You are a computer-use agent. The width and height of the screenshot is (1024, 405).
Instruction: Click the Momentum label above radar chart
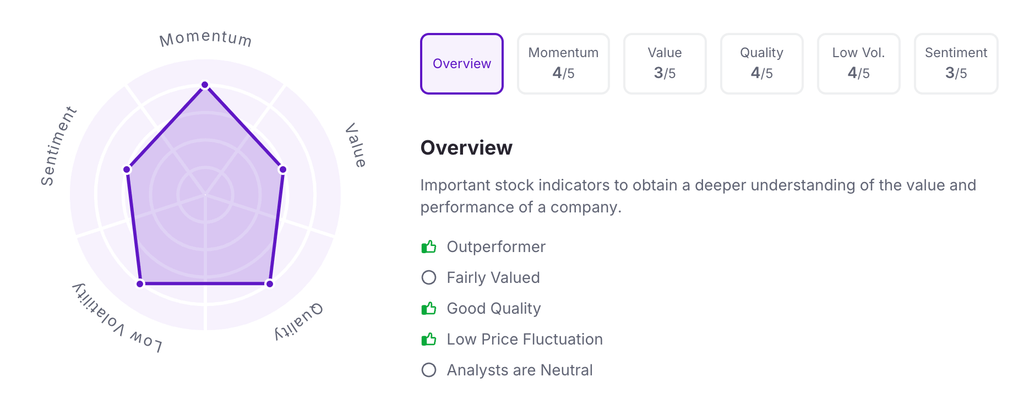(206, 40)
